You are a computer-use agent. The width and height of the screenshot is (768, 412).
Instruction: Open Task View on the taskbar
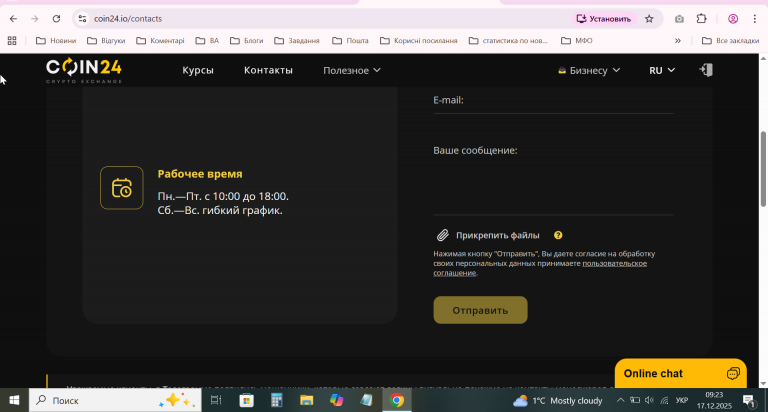coord(216,400)
